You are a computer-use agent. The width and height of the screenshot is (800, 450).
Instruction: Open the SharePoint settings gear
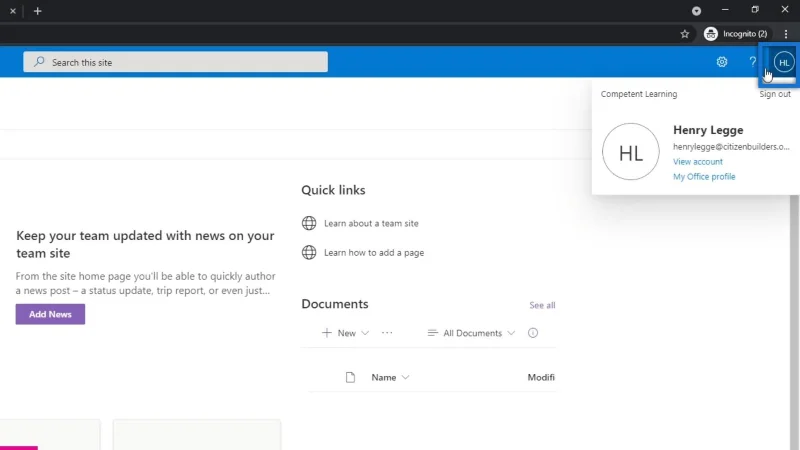tap(721, 62)
